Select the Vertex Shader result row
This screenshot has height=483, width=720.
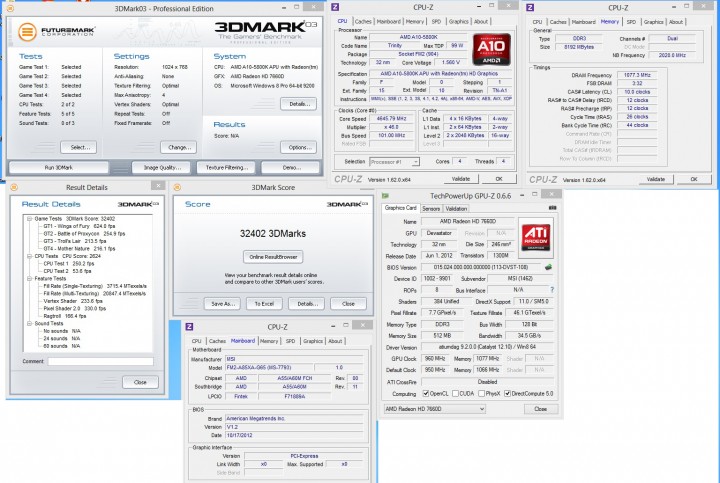73,301
